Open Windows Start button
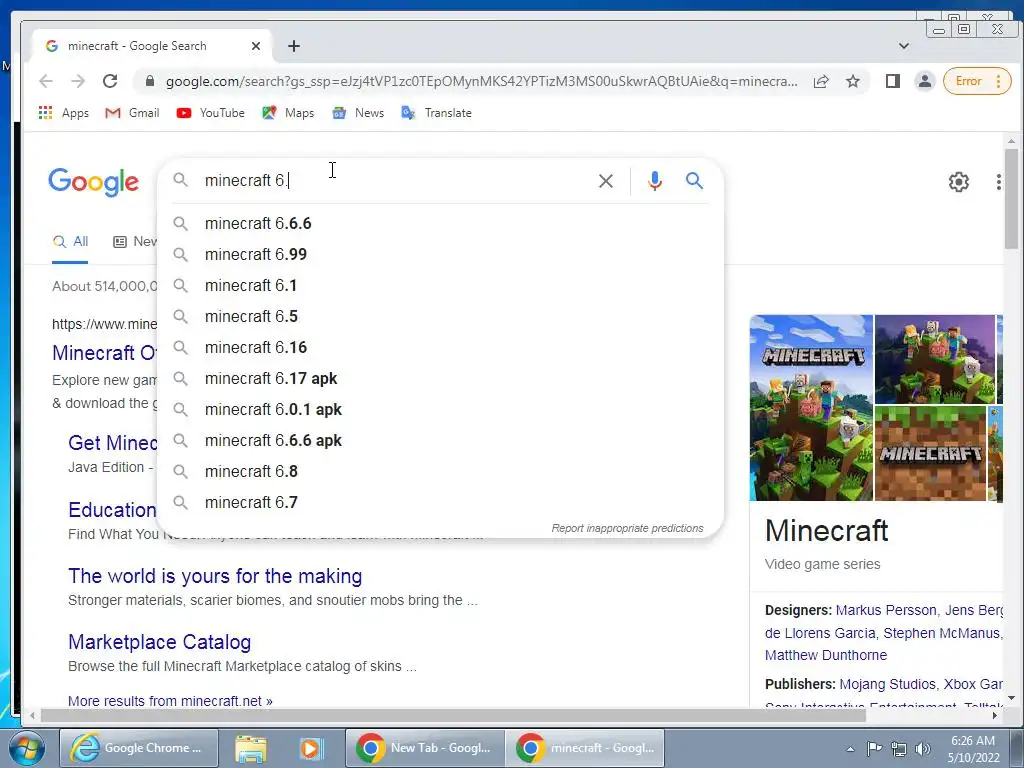1024x768 pixels. pos(25,748)
